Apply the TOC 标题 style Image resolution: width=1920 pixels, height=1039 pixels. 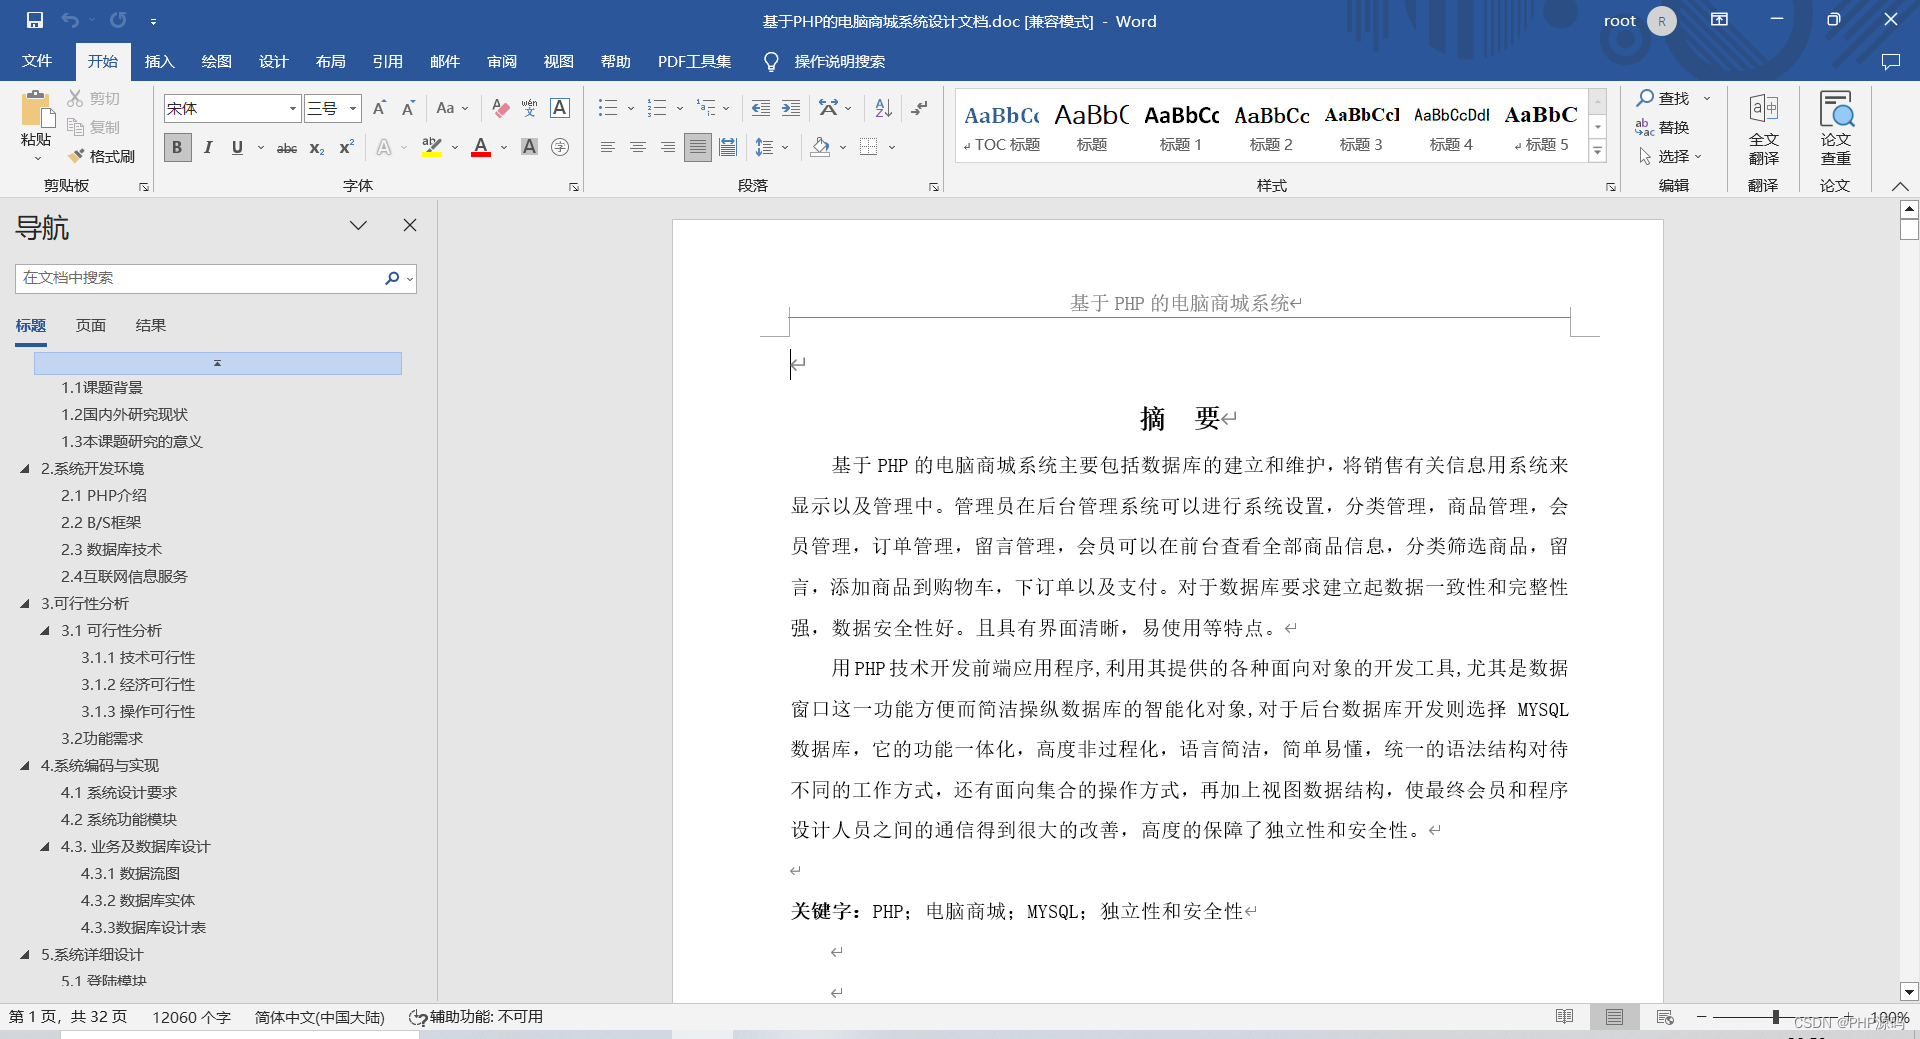1001,127
